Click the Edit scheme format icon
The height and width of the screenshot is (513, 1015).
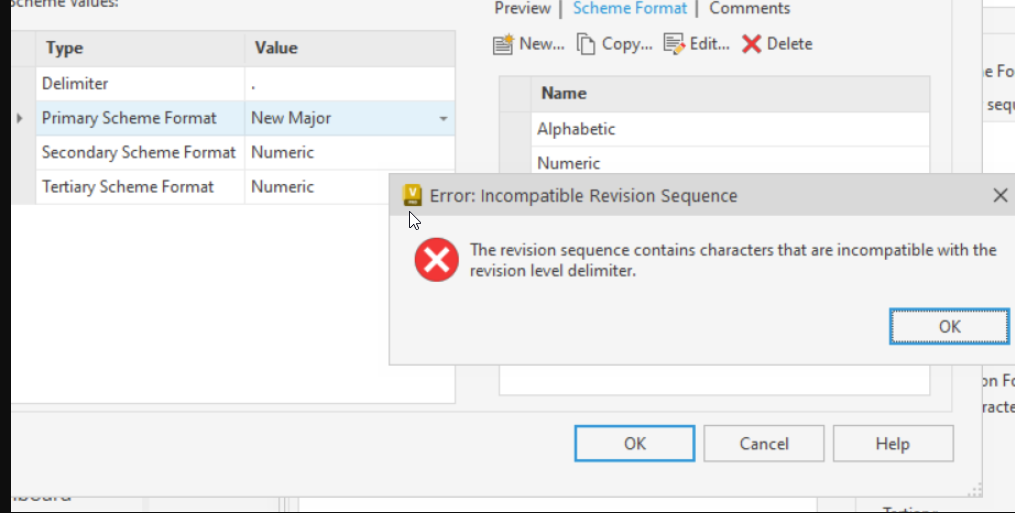coord(674,44)
